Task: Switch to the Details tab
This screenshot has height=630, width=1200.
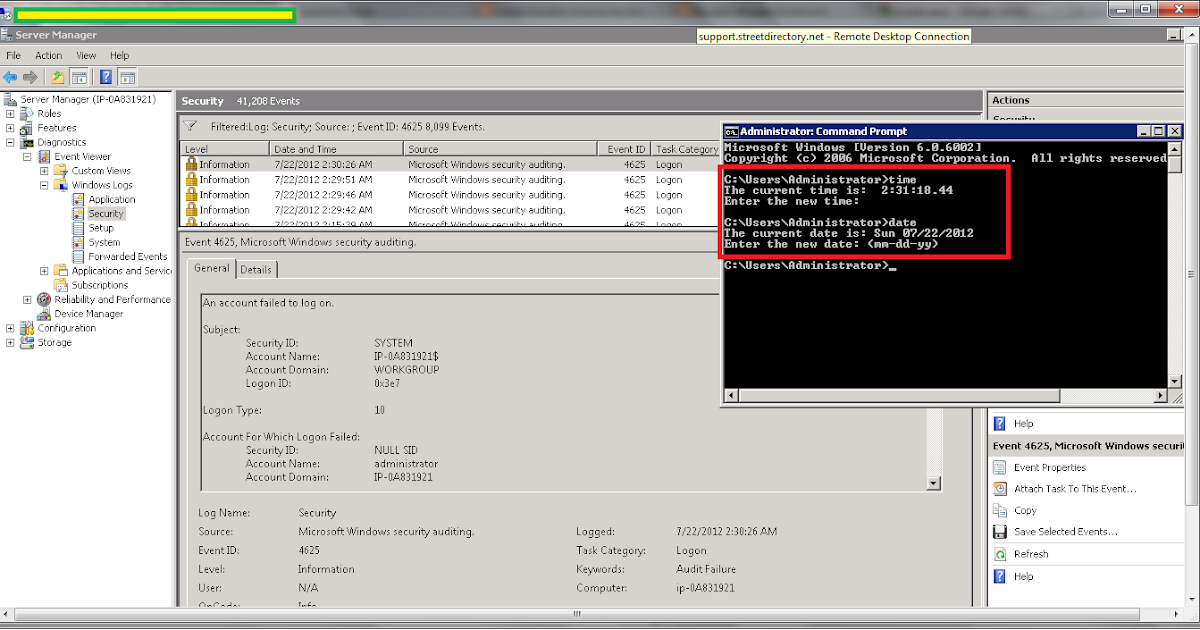Action: coord(256,268)
